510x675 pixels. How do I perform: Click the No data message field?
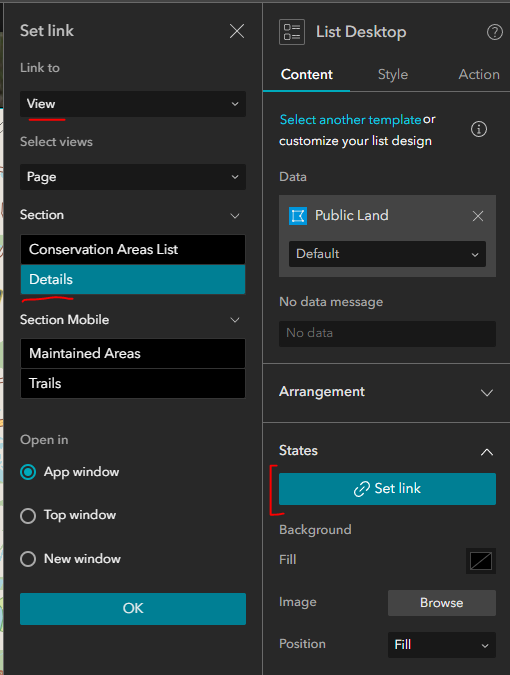click(387, 334)
